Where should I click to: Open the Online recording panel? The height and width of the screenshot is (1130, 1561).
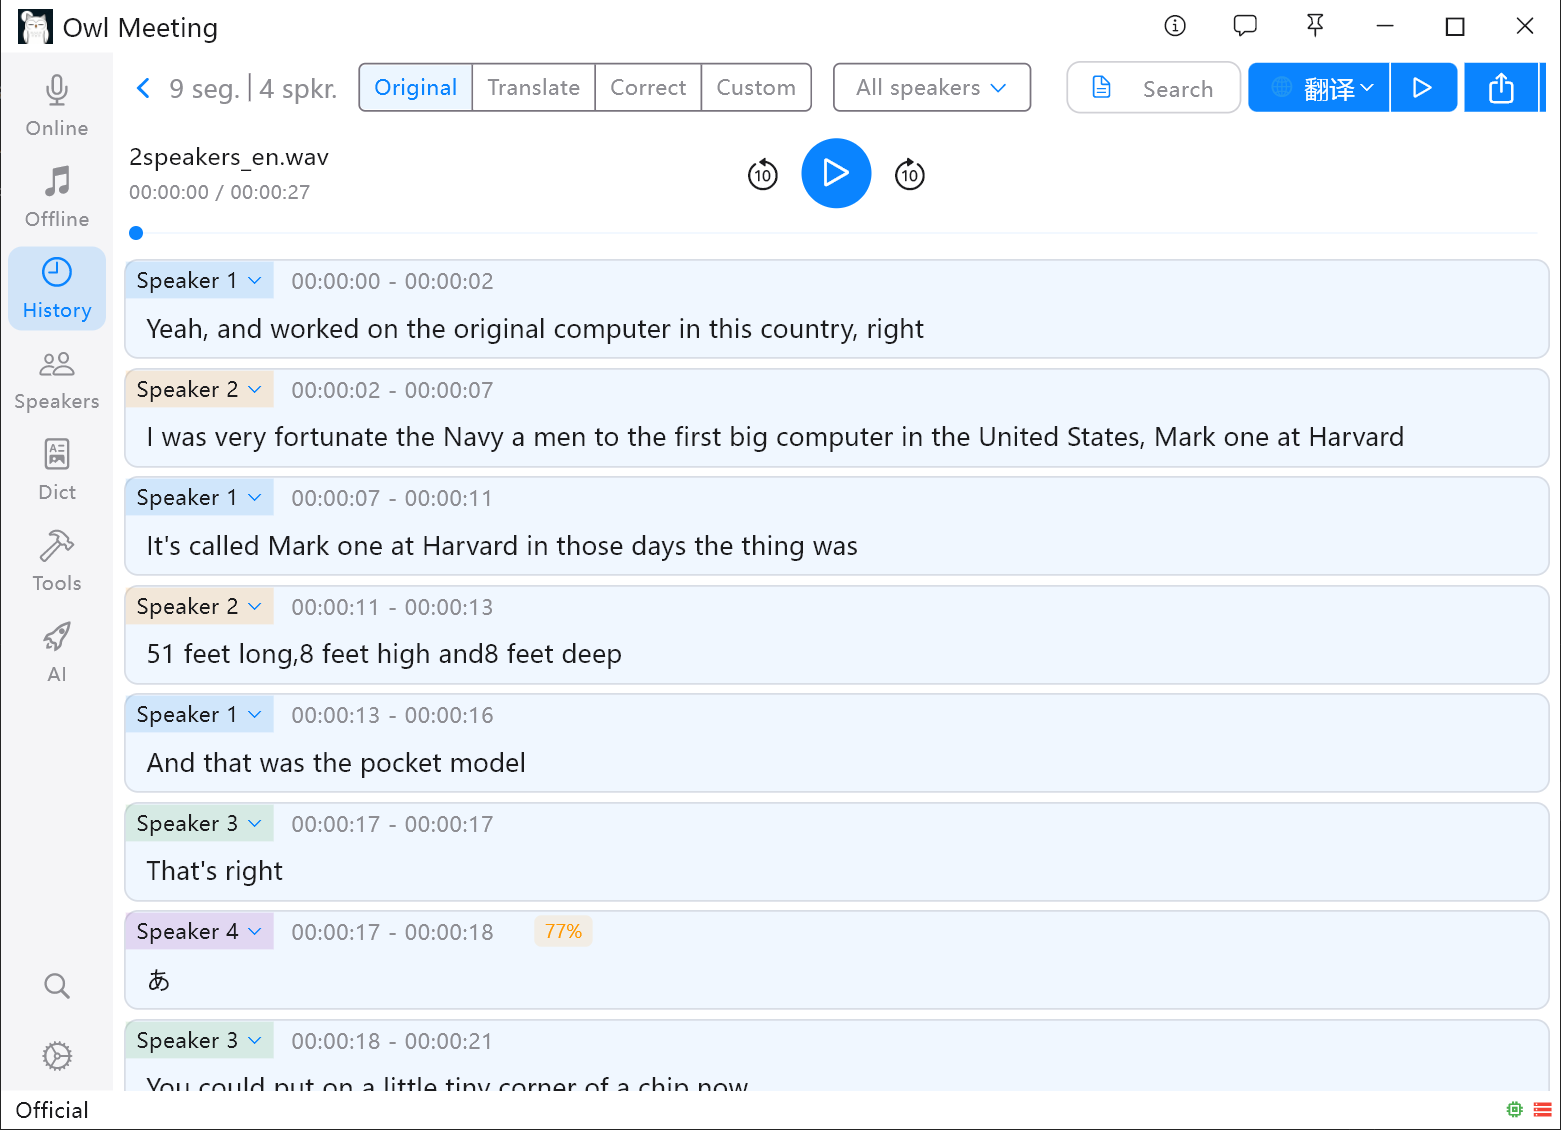click(x=56, y=103)
